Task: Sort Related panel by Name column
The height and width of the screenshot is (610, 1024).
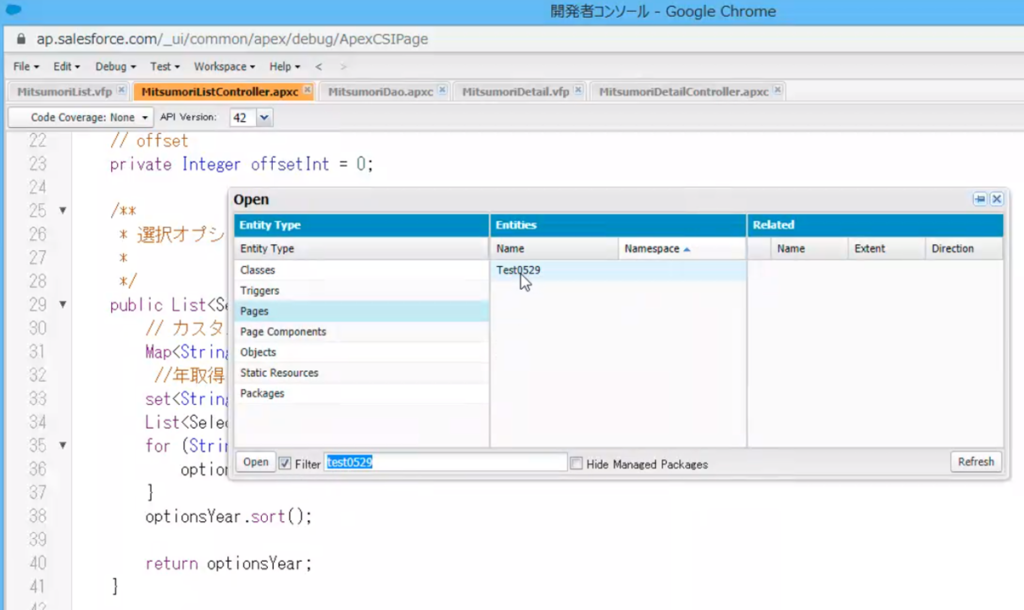Action: pos(809,249)
